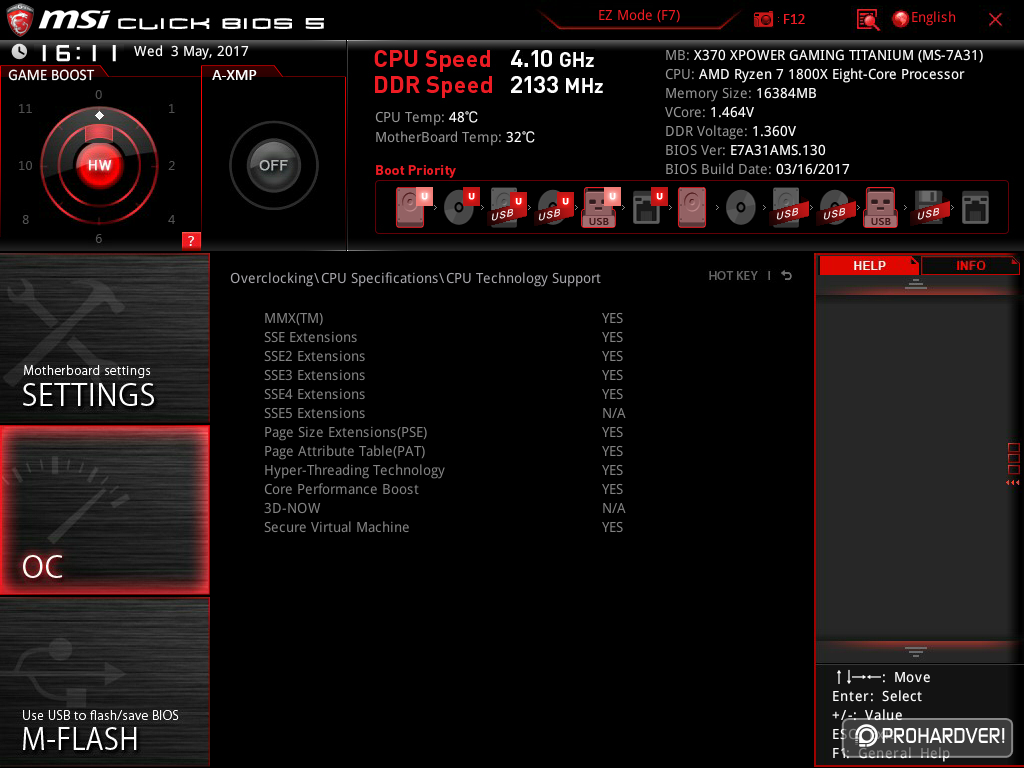Click the A-XMP label tab
1024x768 pixels.
[234, 75]
